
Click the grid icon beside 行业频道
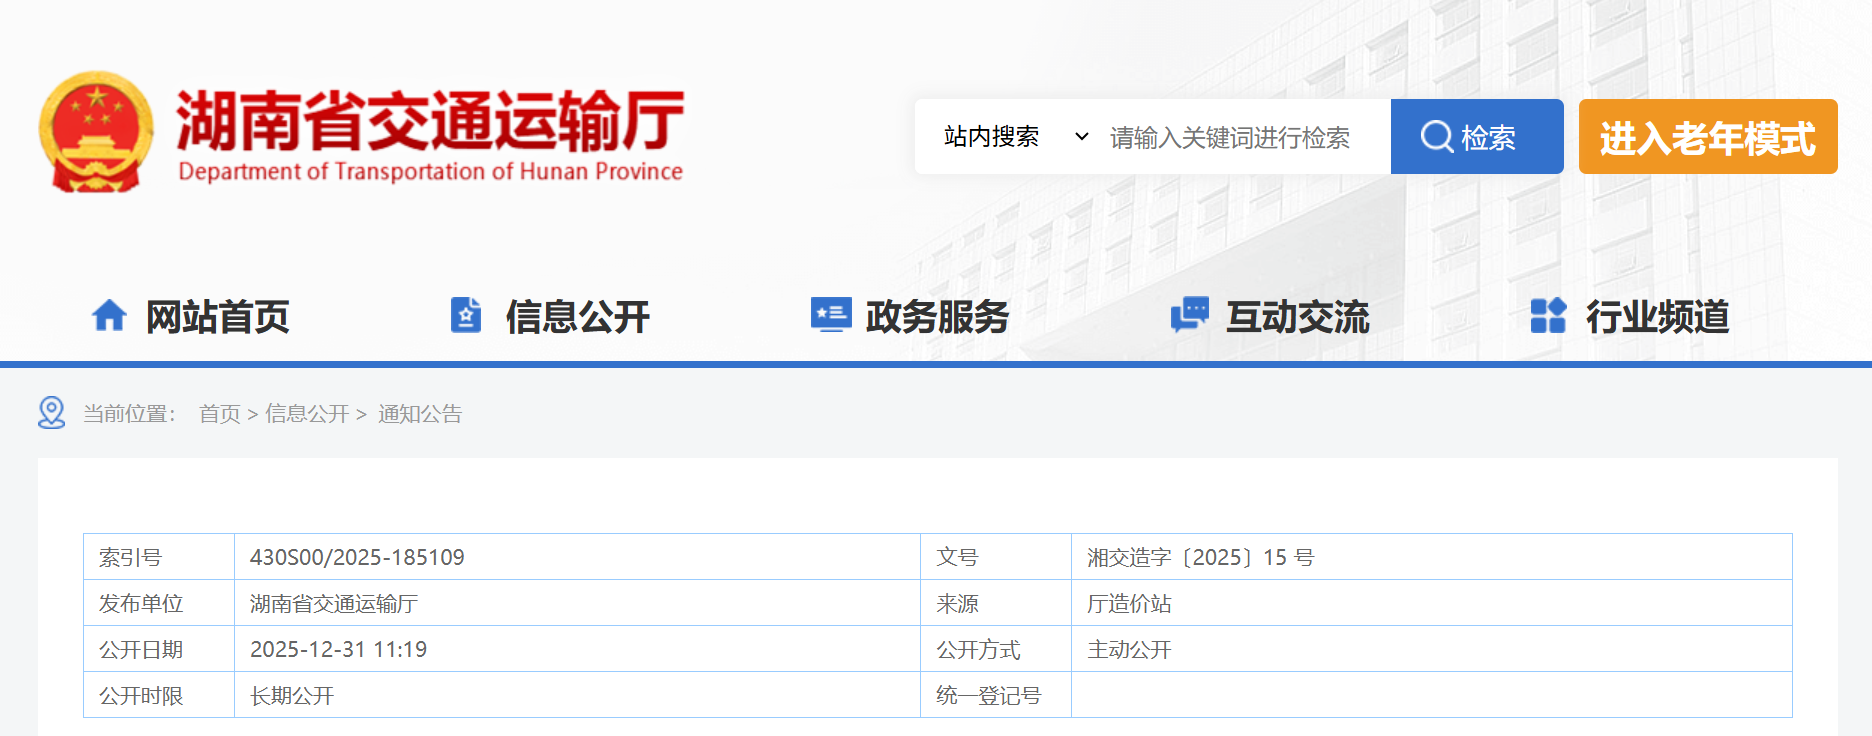tap(1548, 316)
